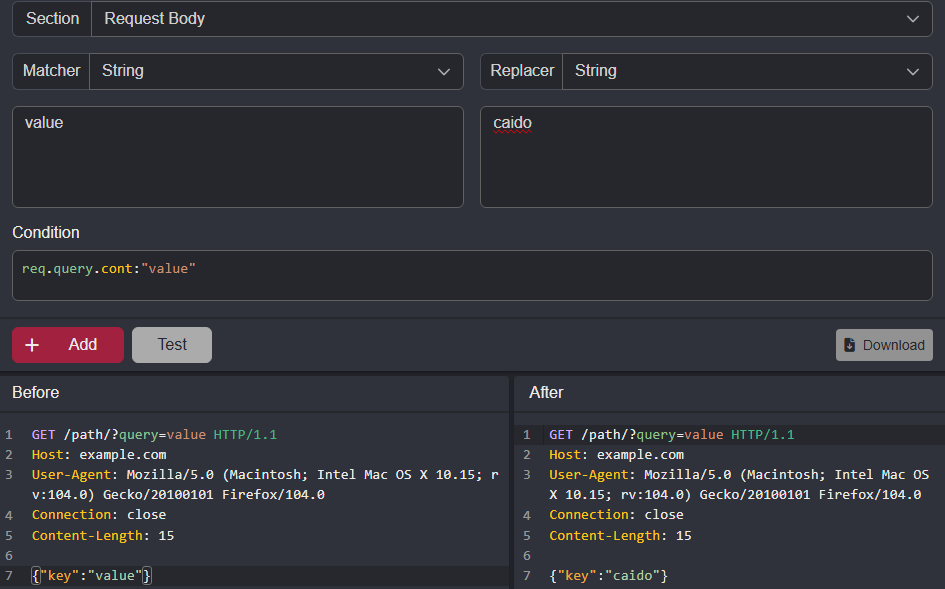Click the Connection: close line in Before editor
The height and width of the screenshot is (589, 945).
pos(99,515)
